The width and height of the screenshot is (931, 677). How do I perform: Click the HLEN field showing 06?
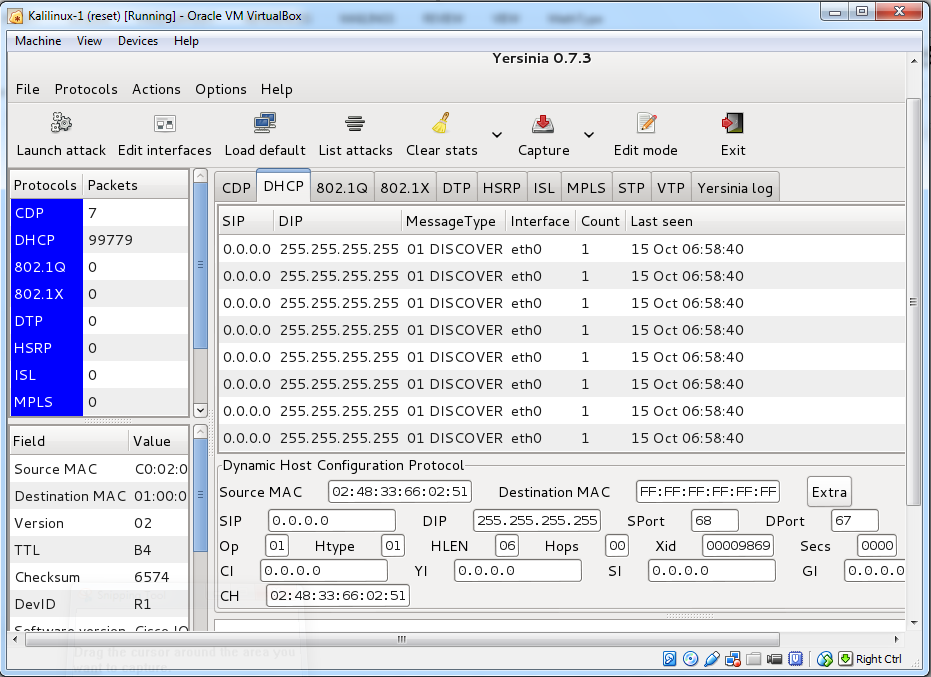click(x=507, y=546)
